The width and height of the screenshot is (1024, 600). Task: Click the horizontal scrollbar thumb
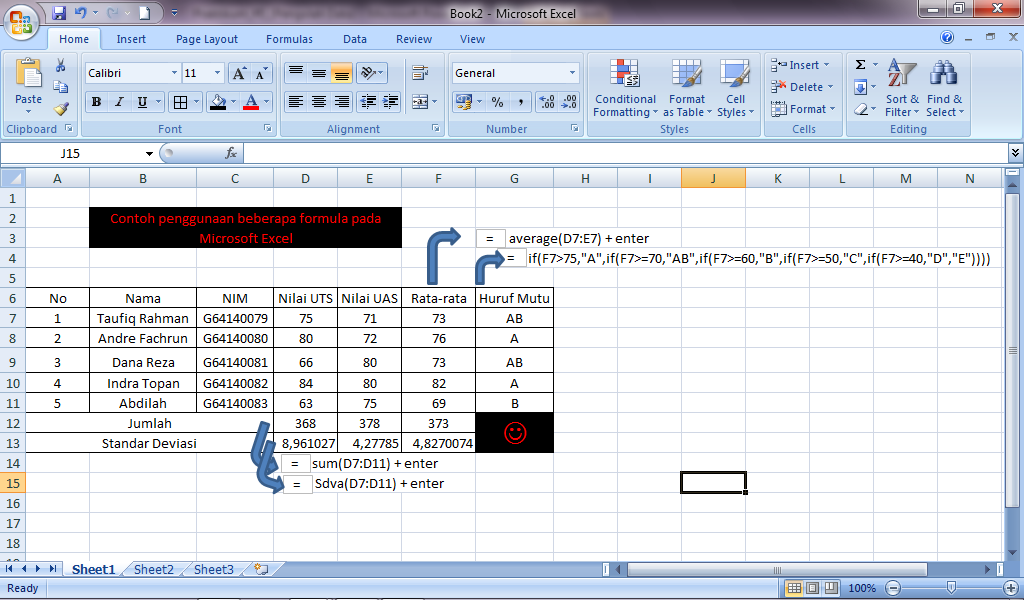pos(777,569)
